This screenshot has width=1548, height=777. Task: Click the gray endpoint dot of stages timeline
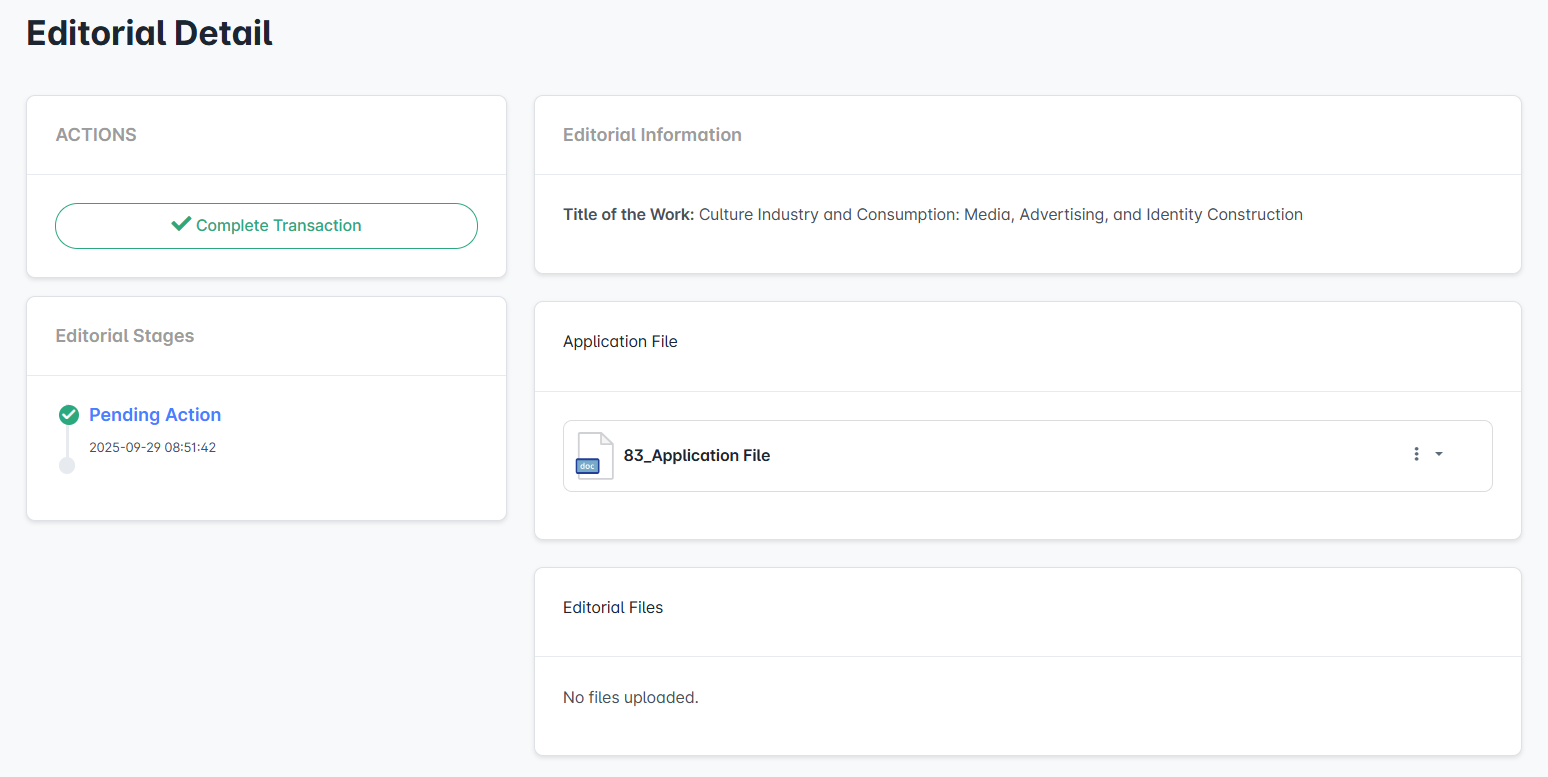67,465
